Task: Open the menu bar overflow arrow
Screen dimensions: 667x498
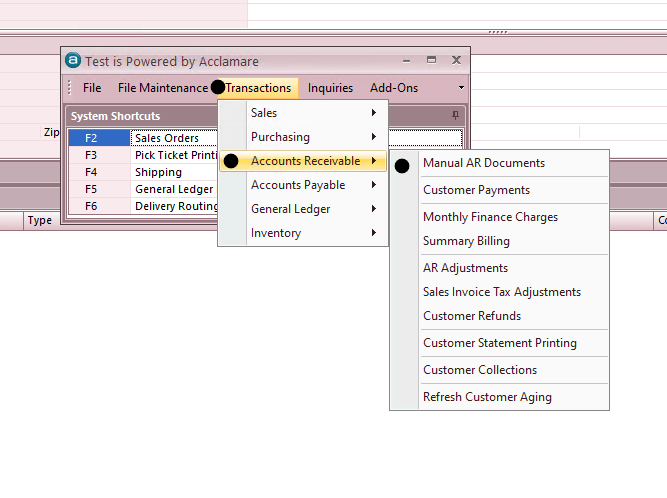Action: (461, 88)
